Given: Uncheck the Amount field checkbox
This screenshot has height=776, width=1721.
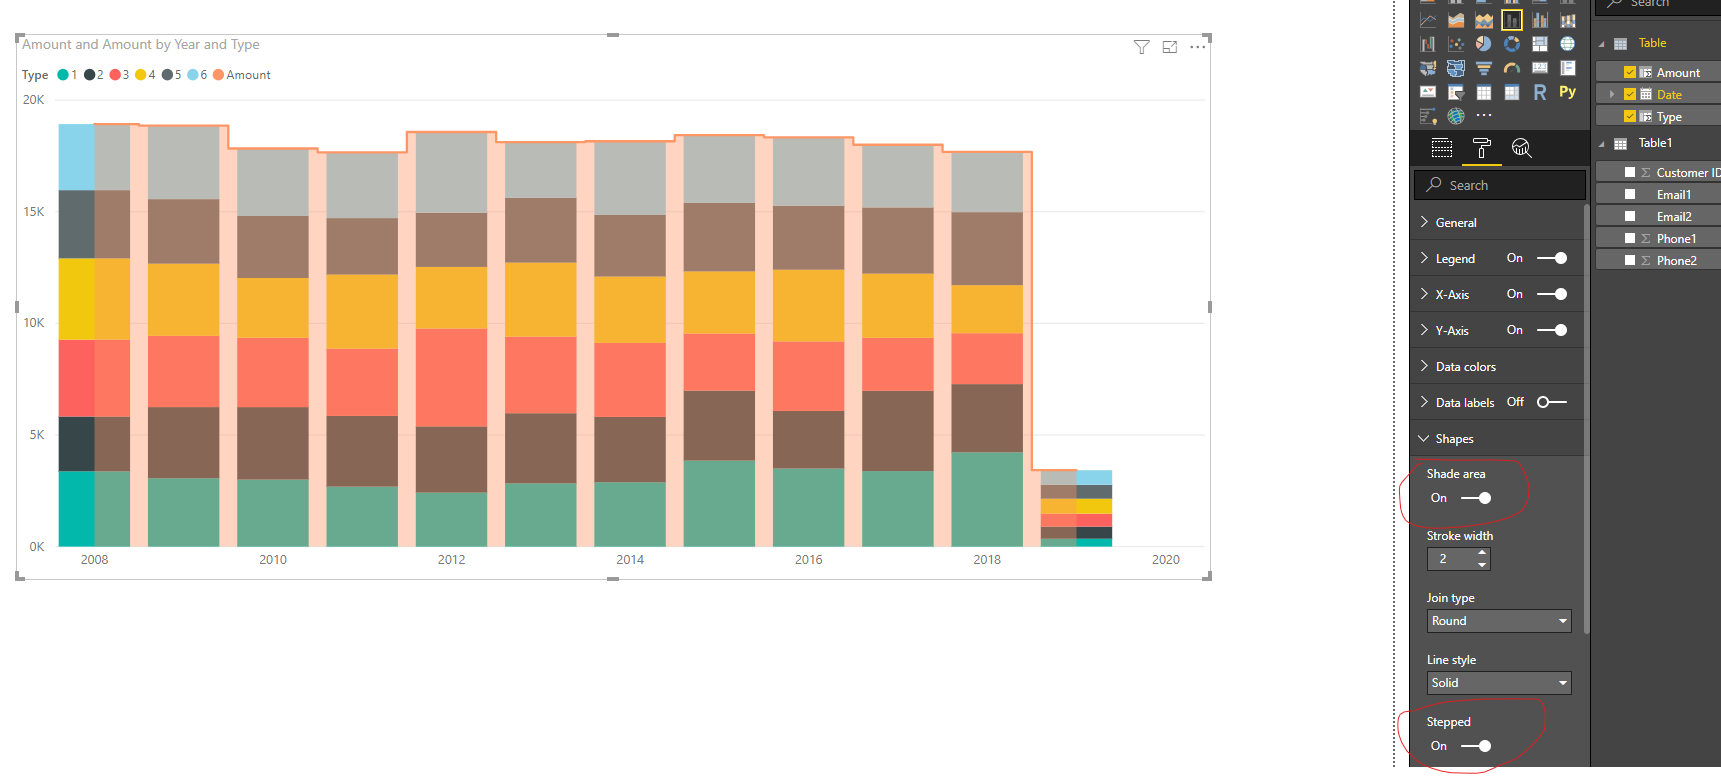Looking at the screenshot, I should point(1630,72).
